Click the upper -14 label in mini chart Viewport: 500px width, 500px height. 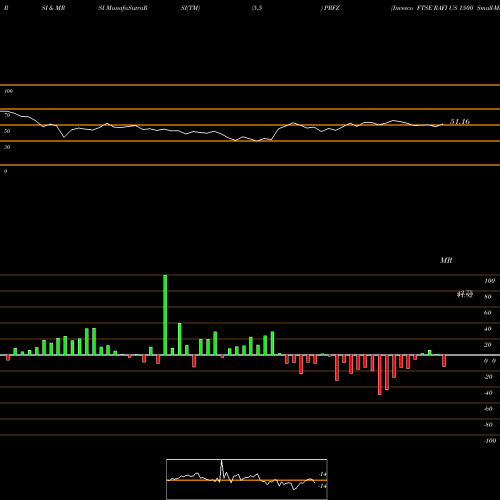click(322, 474)
